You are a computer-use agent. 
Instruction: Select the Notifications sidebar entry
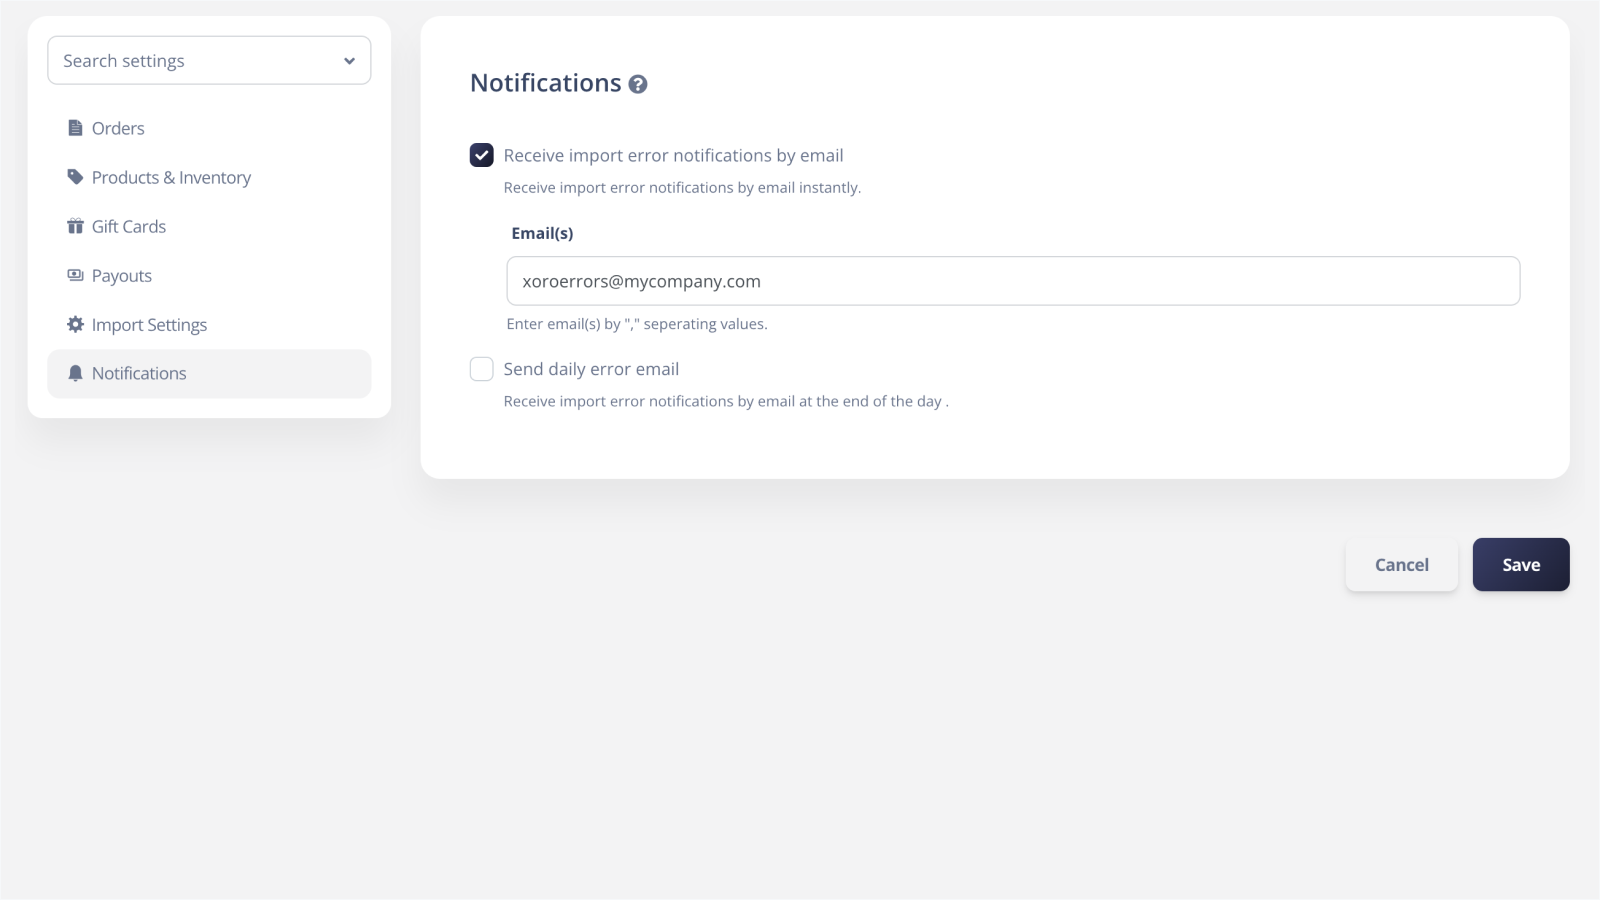tap(139, 373)
